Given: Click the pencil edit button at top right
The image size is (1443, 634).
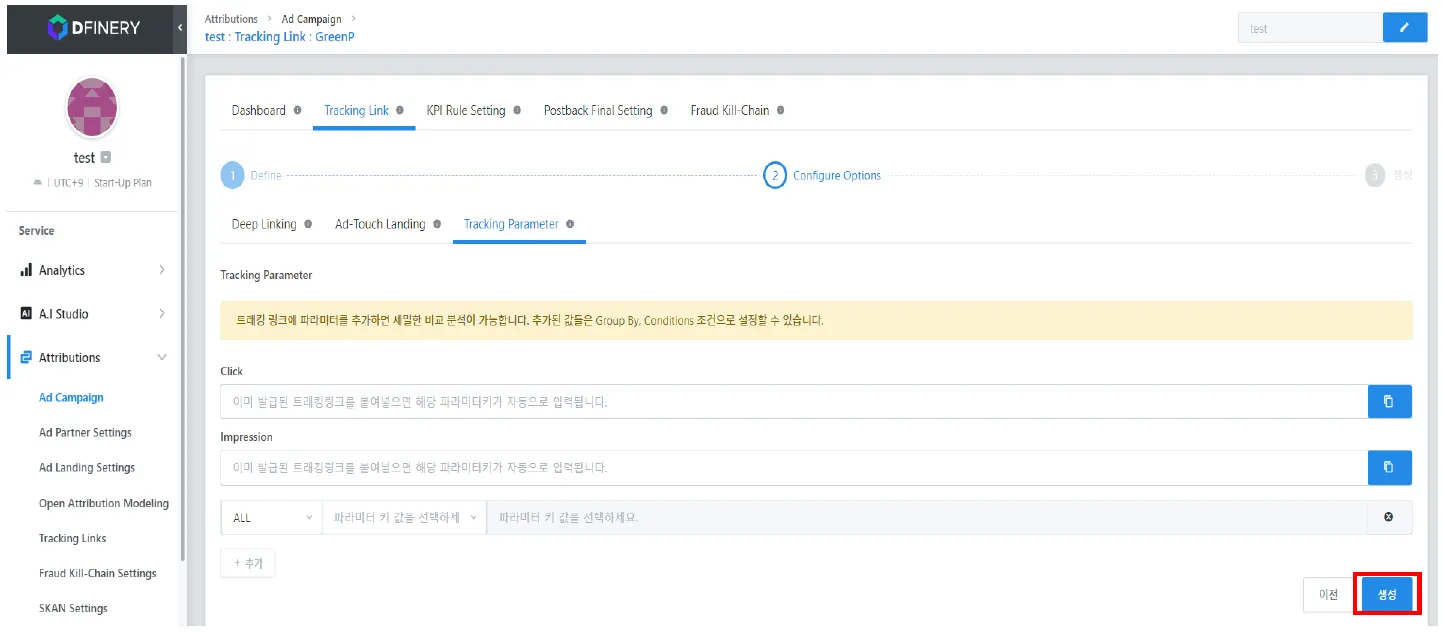Looking at the screenshot, I should pyautogui.click(x=1405, y=28).
